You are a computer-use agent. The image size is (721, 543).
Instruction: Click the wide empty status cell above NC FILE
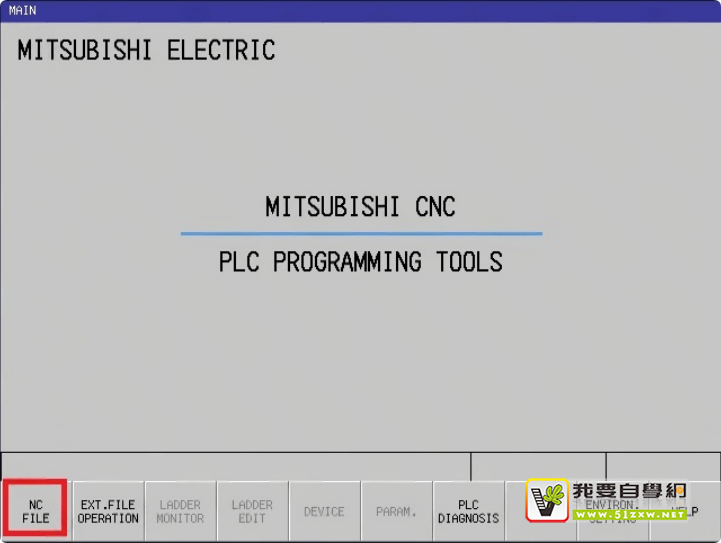235,465
